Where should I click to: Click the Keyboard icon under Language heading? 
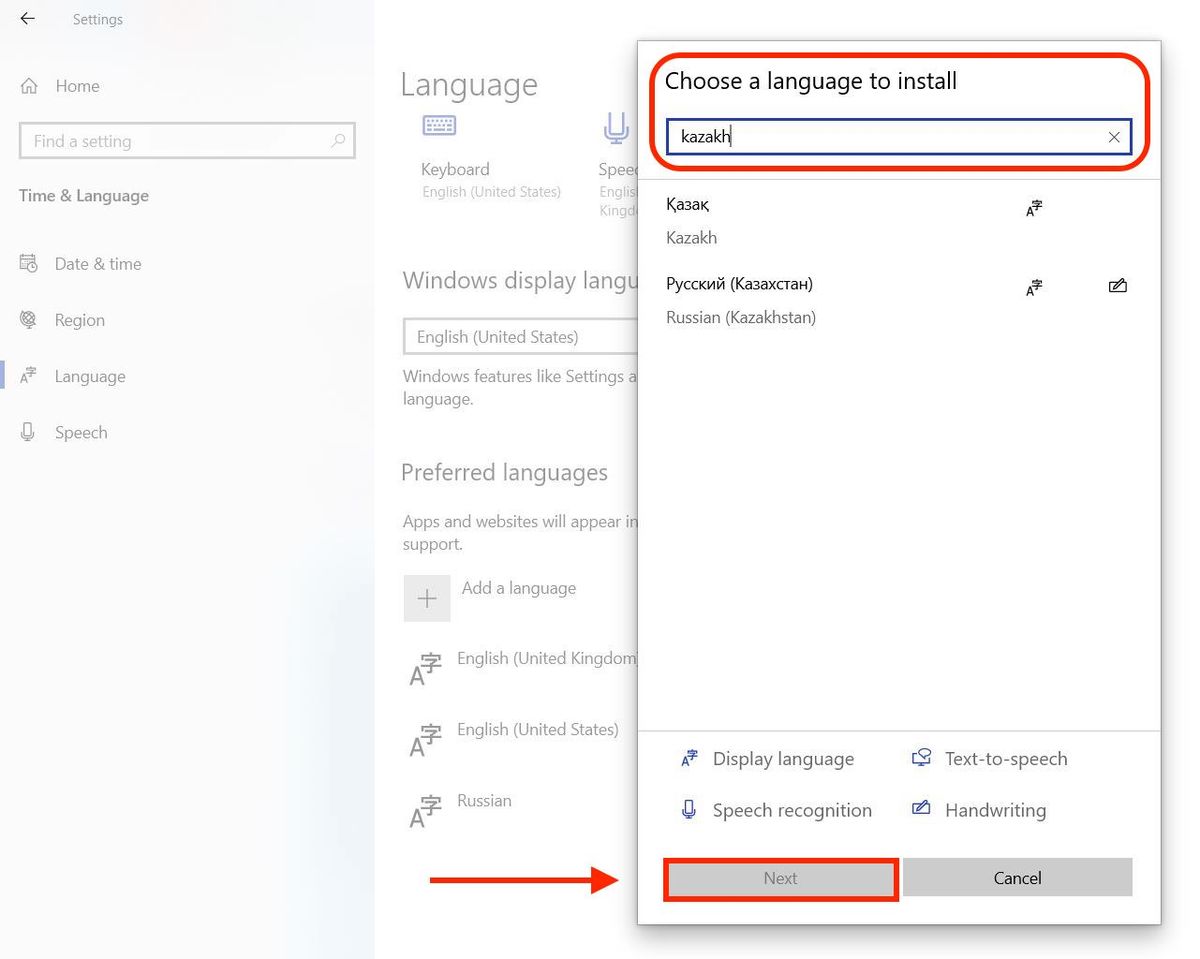tap(437, 125)
